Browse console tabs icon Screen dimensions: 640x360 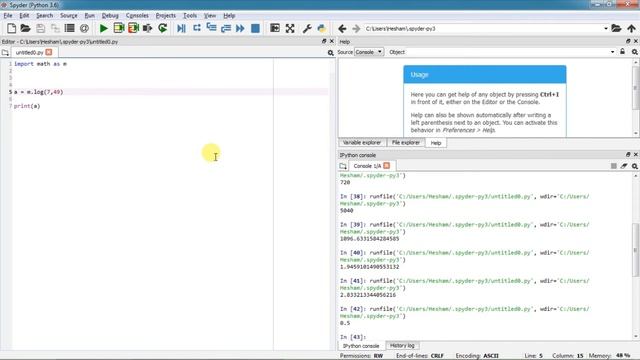coord(343,166)
